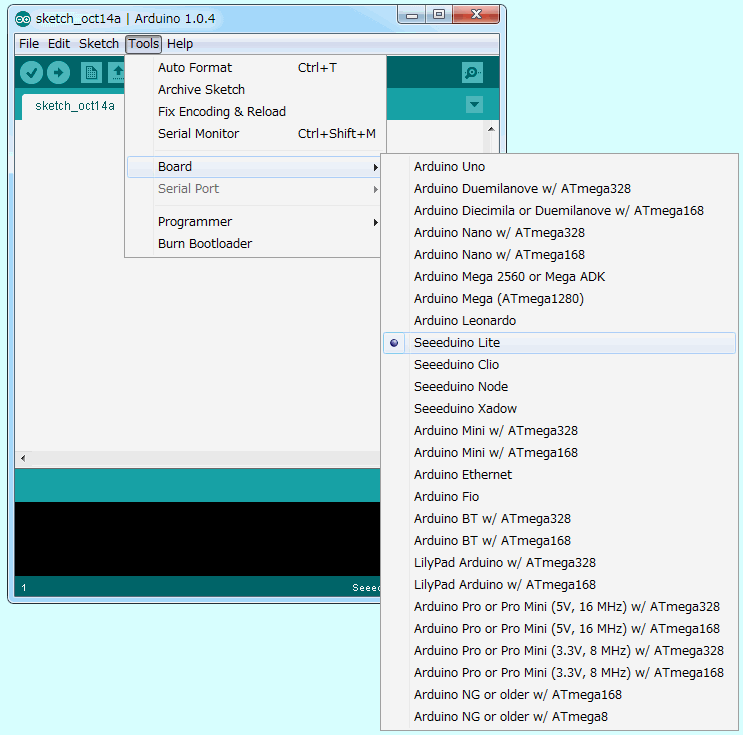Choose Arduino Leonardo board
Image resolution: width=743 pixels, height=735 pixels.
[559, 321]
